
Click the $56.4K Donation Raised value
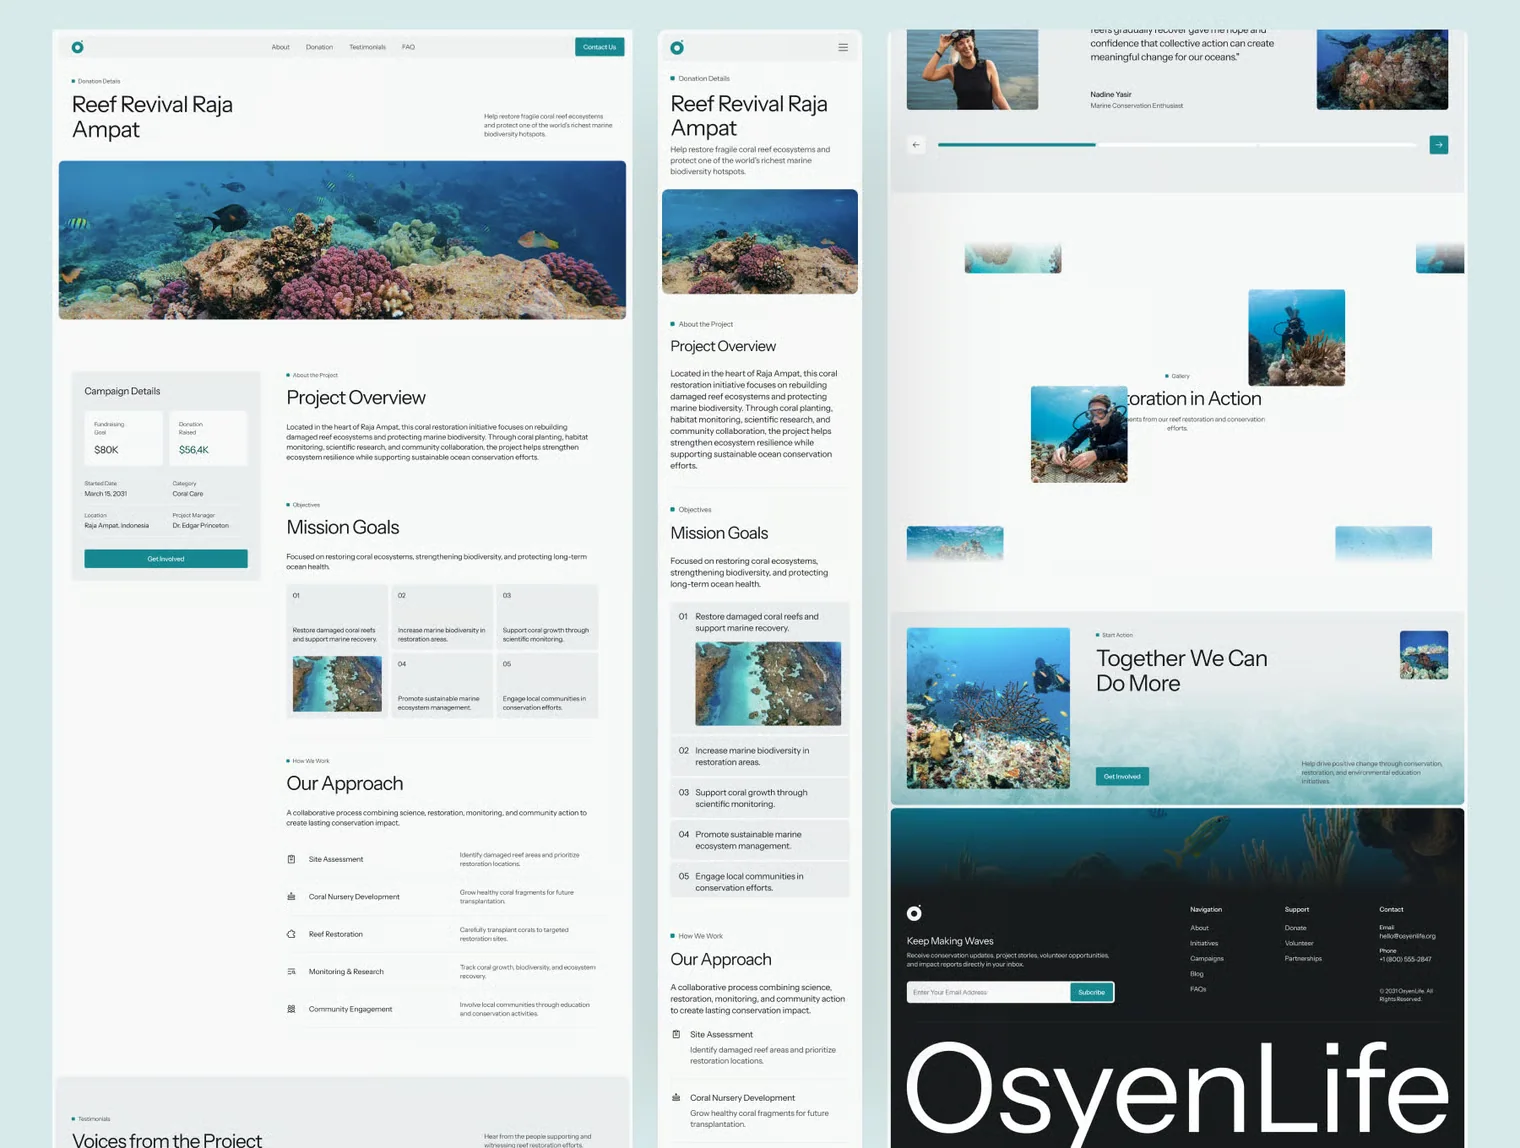pos(194,450)
